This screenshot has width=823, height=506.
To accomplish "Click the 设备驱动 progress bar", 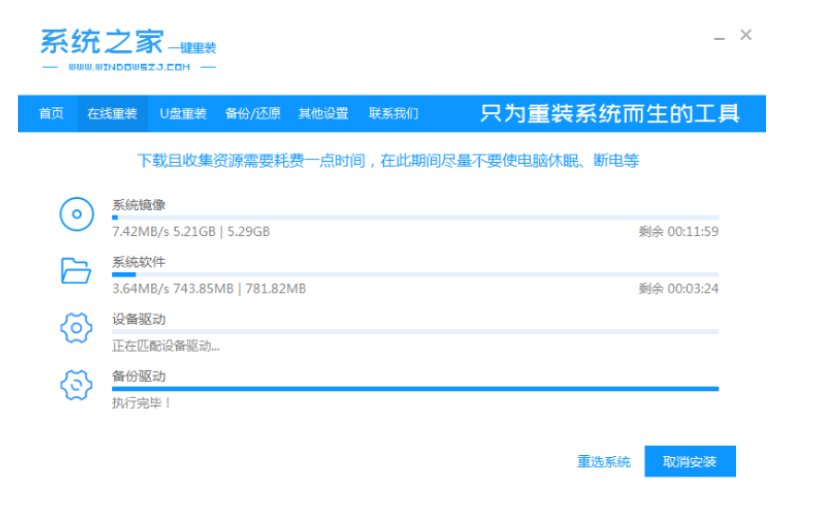I will coord(415,332).
